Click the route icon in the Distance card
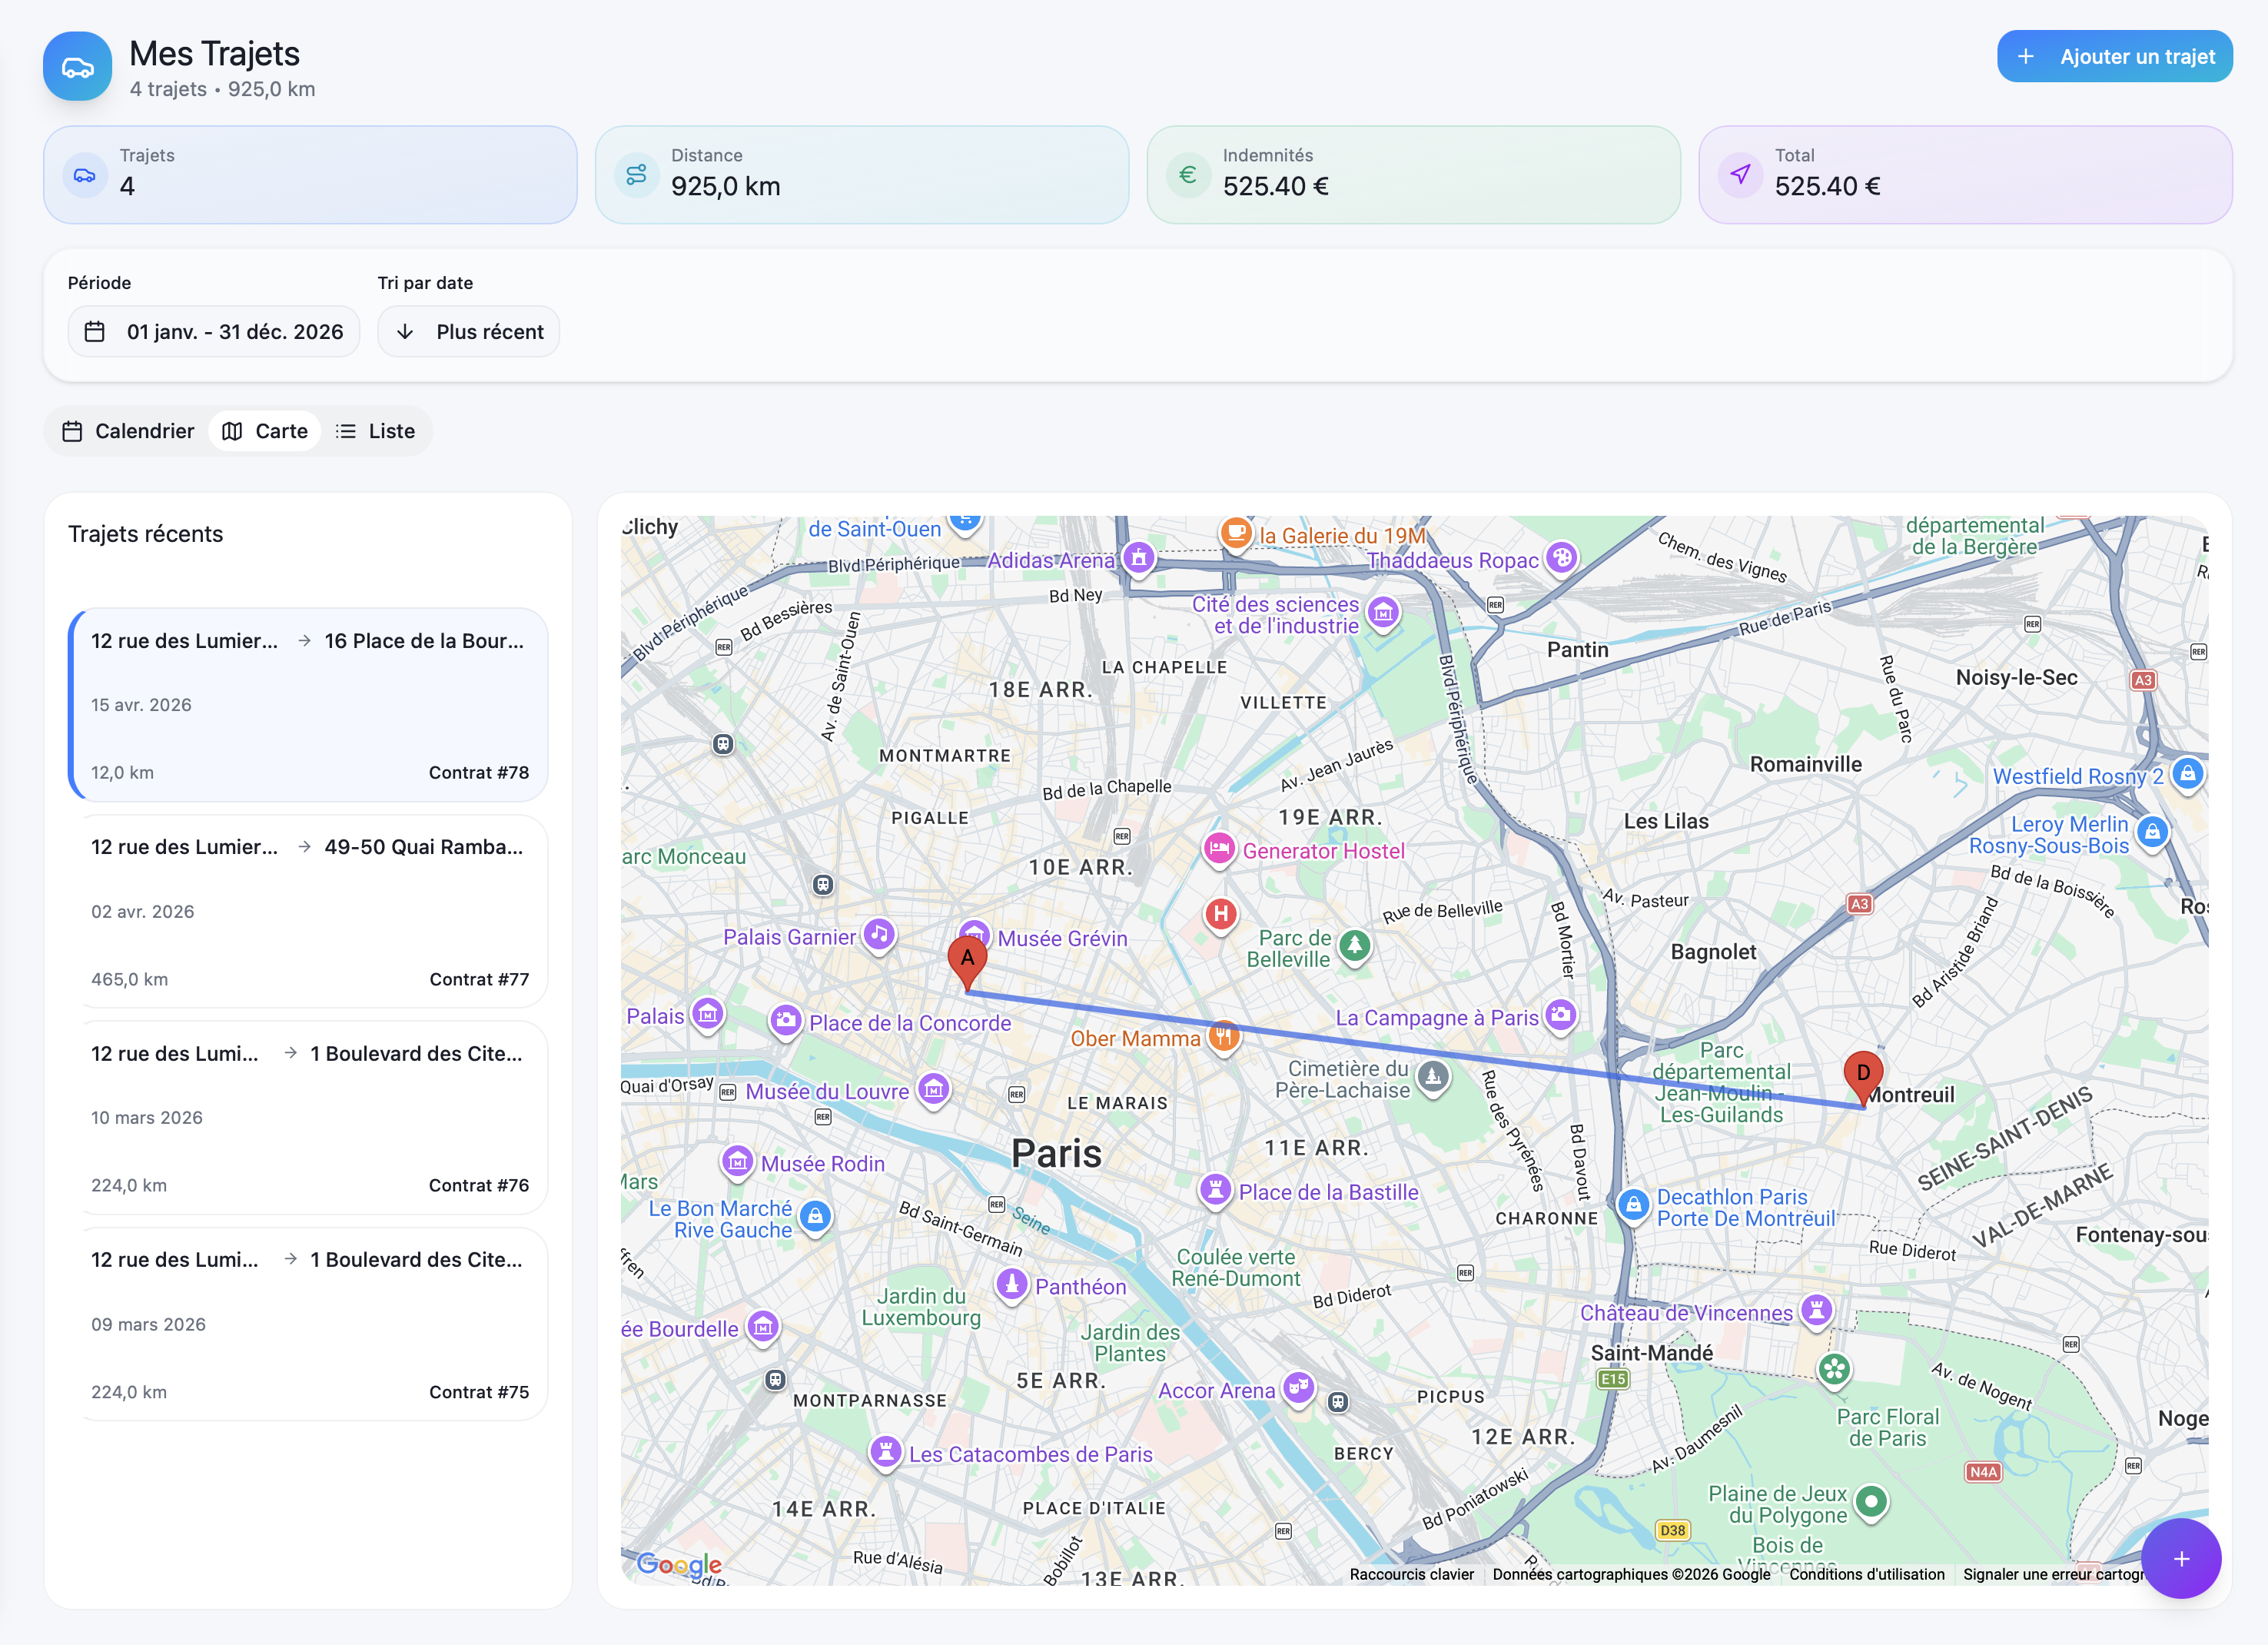 636,175
